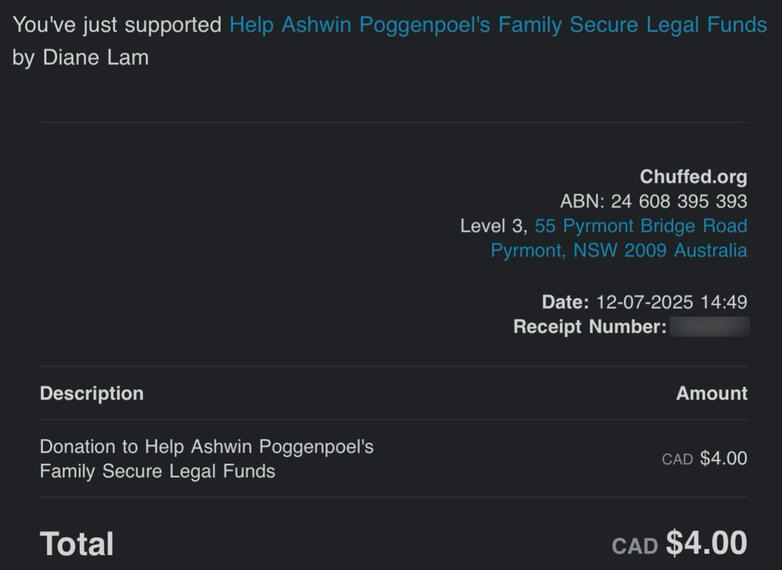Click the CAD label in Total row
This screenshot has width=782, height=570.
pos(634,546)
